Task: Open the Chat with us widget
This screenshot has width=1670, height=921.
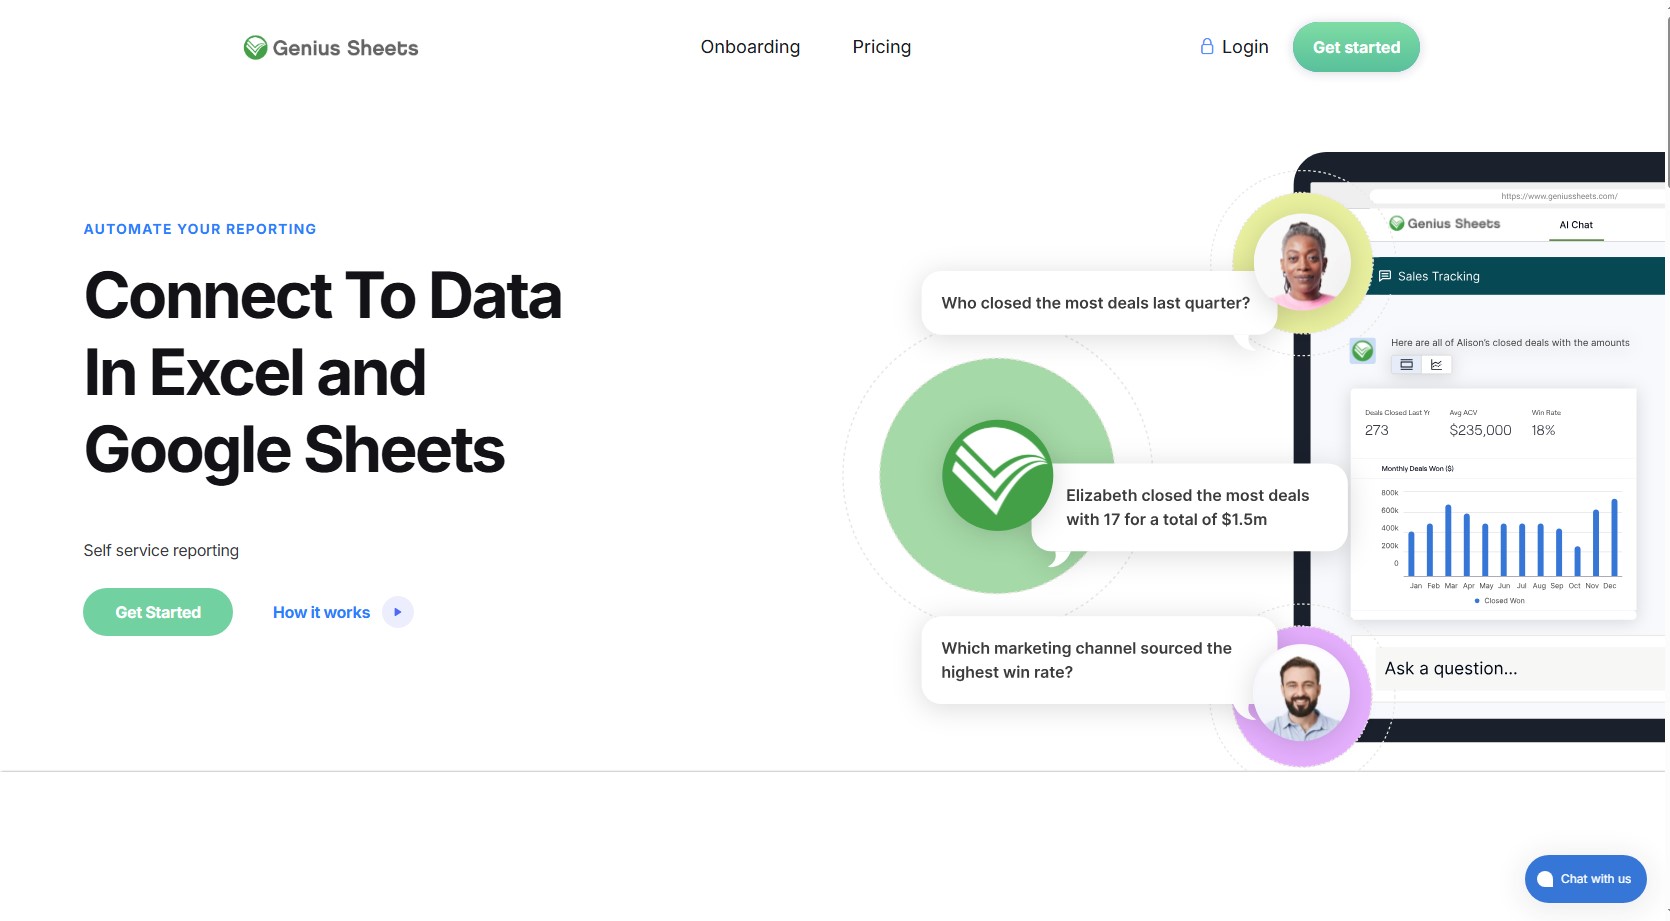Action: (x=1585, y=879)
